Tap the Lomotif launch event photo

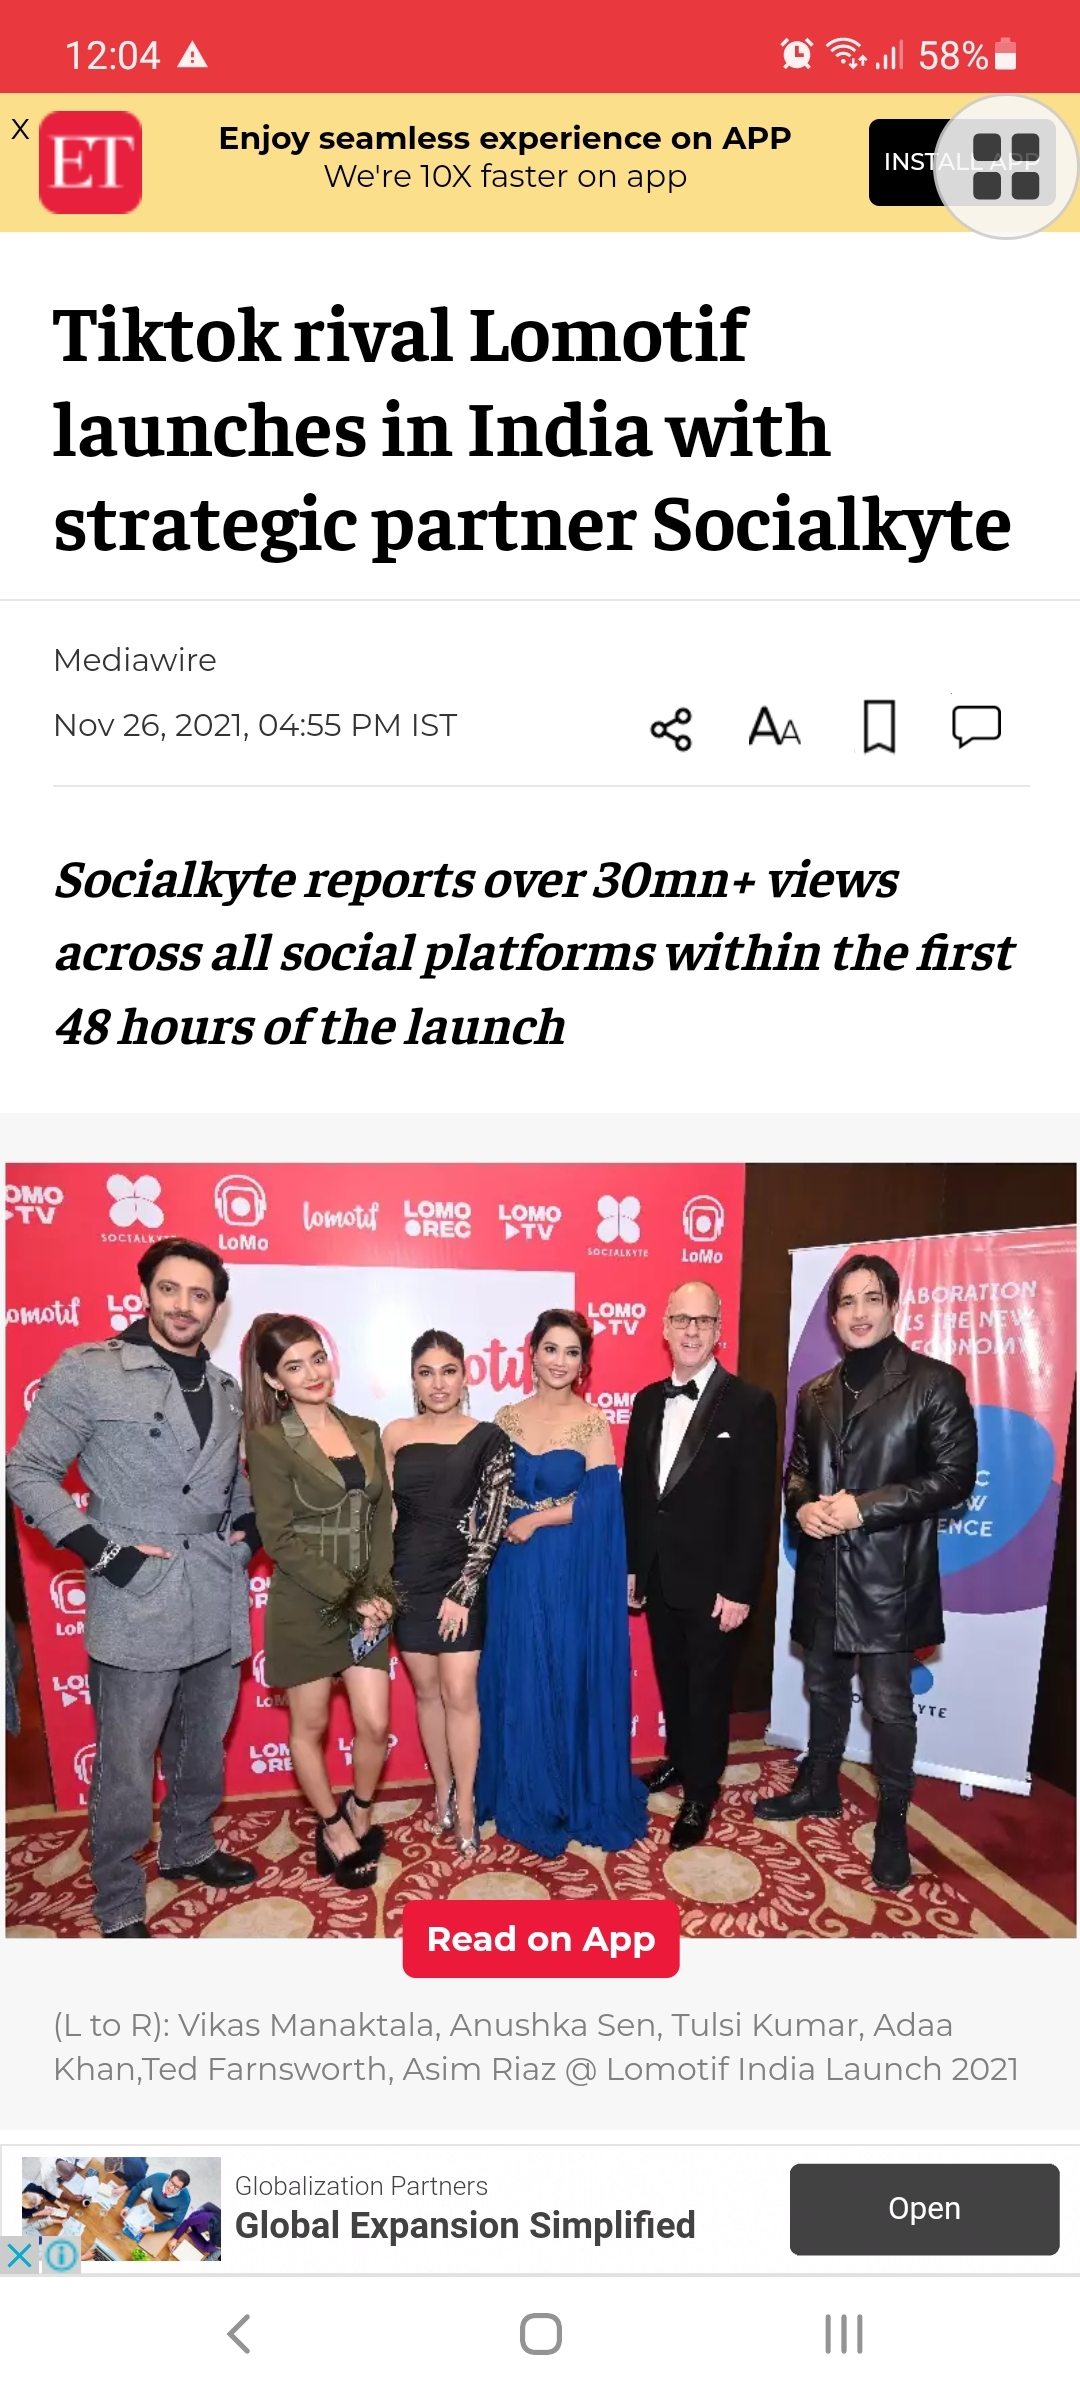click(540, 1550)
